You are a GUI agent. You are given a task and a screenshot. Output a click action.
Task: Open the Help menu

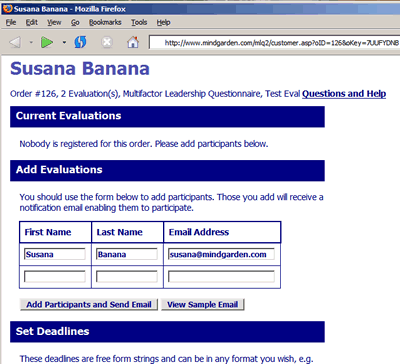point(163,22)
